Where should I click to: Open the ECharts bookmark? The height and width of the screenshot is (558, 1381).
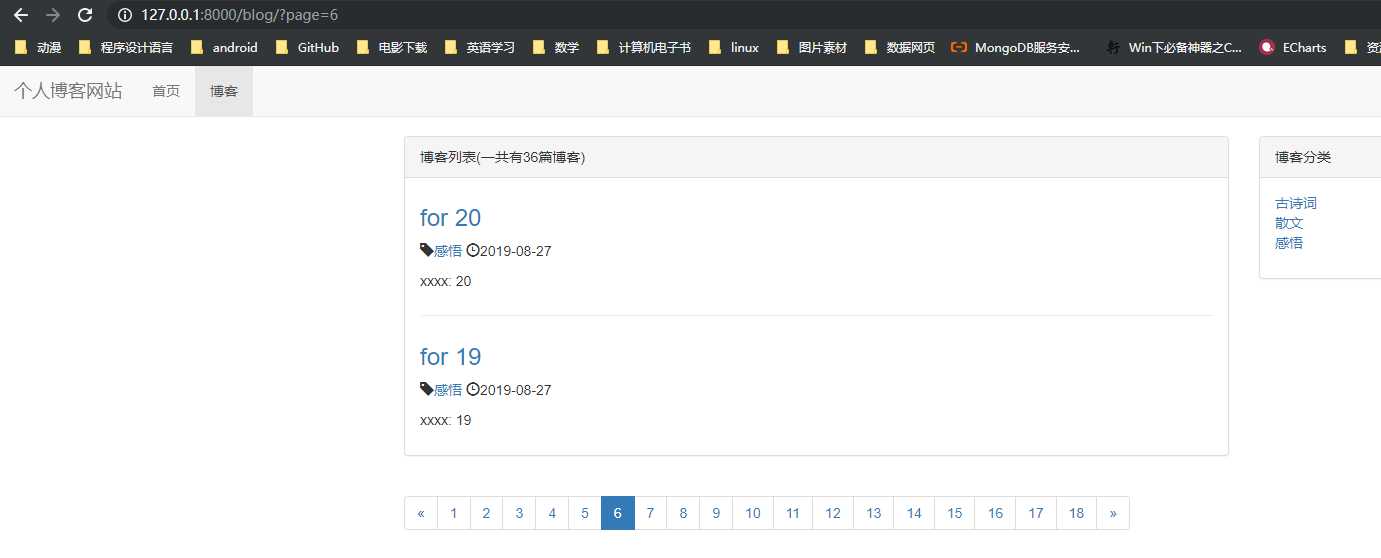(1294, 47)
